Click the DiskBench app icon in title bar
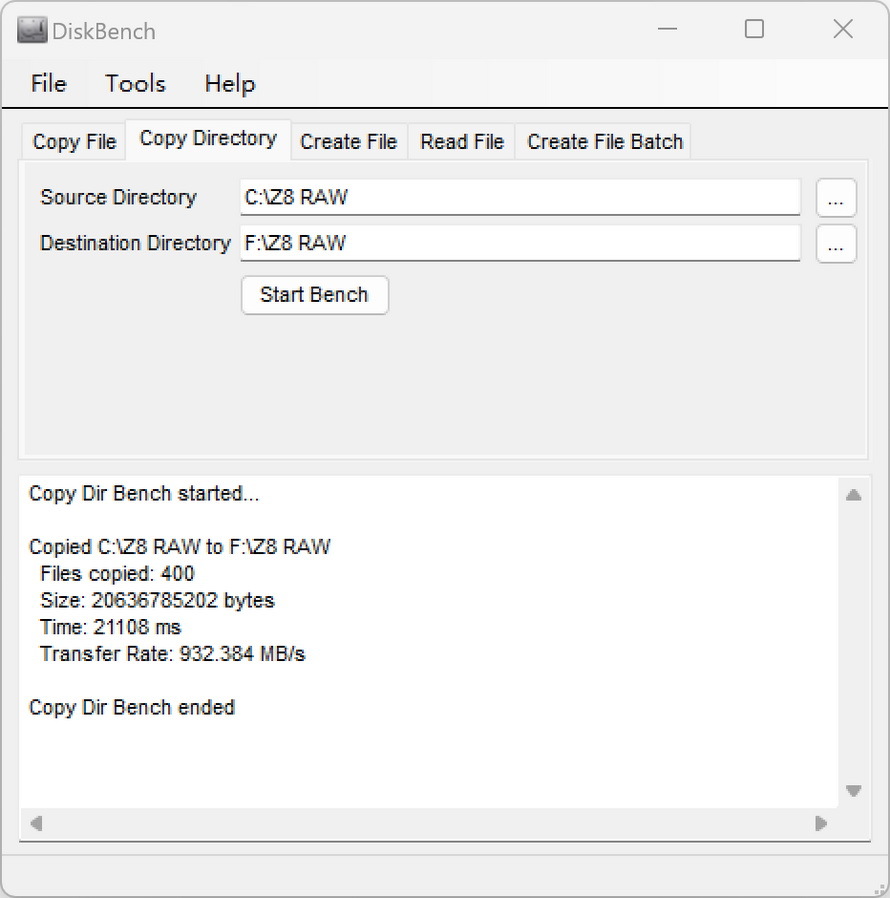This screenshot has height=898, width=890. [x=31, y=30]
